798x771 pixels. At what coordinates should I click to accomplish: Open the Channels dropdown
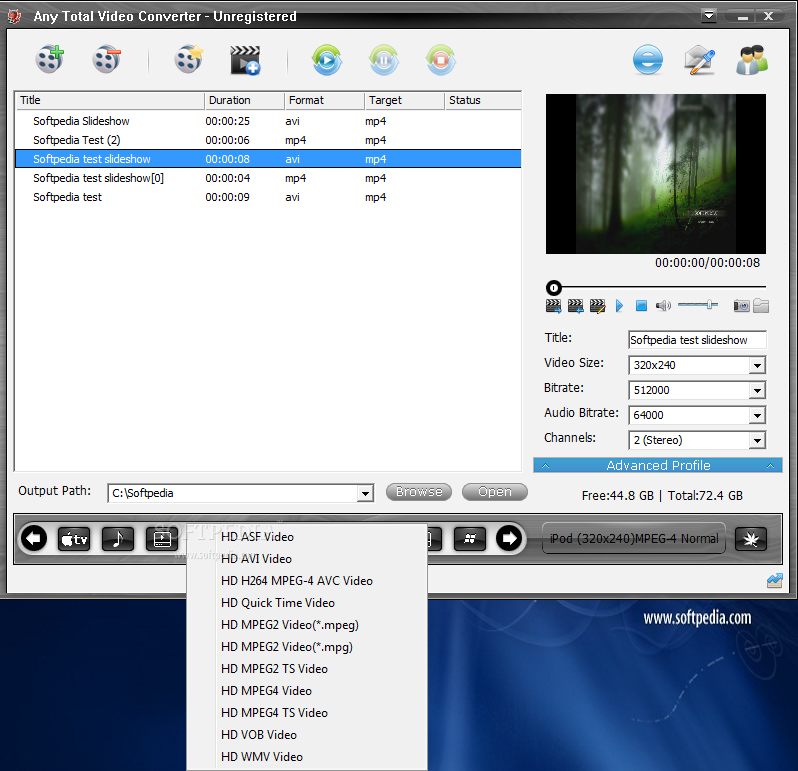coord(757,440)
